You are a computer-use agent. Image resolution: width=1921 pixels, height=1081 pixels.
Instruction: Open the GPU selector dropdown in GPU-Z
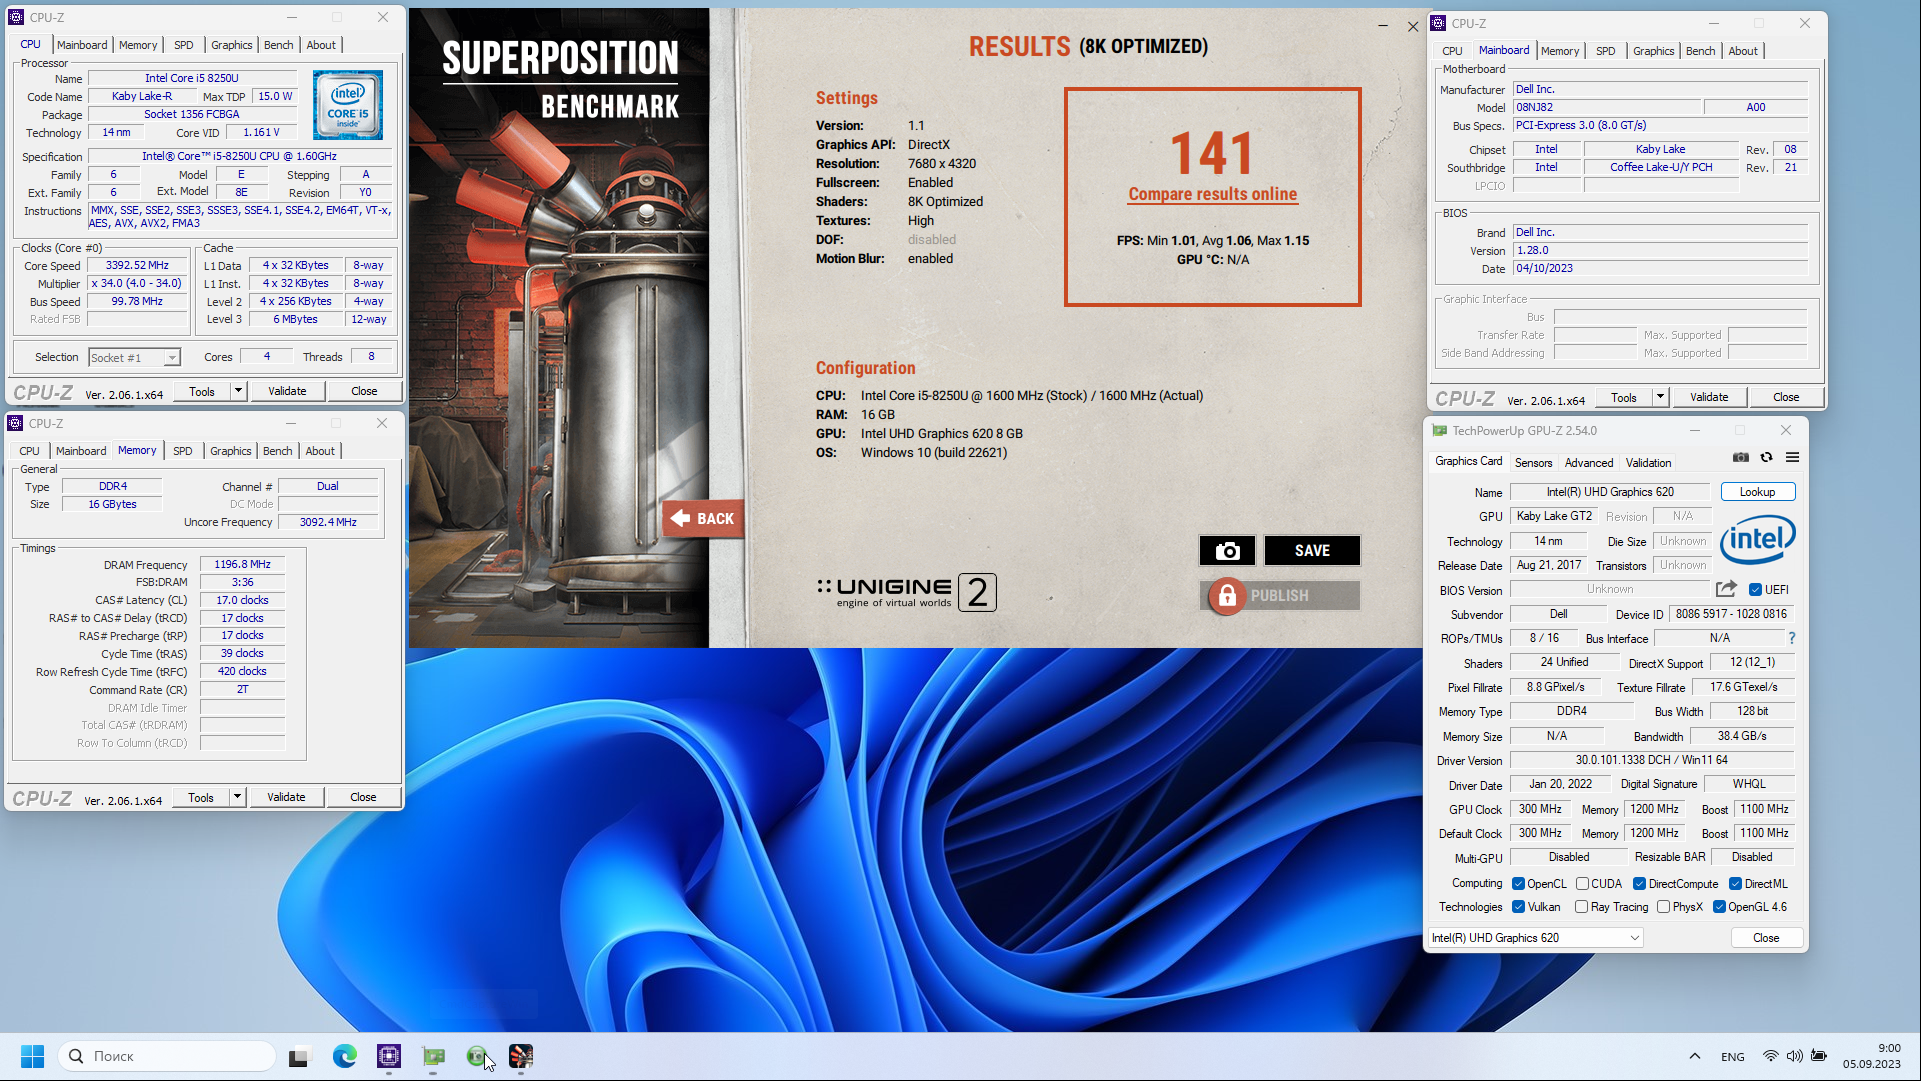(1535, 938)
